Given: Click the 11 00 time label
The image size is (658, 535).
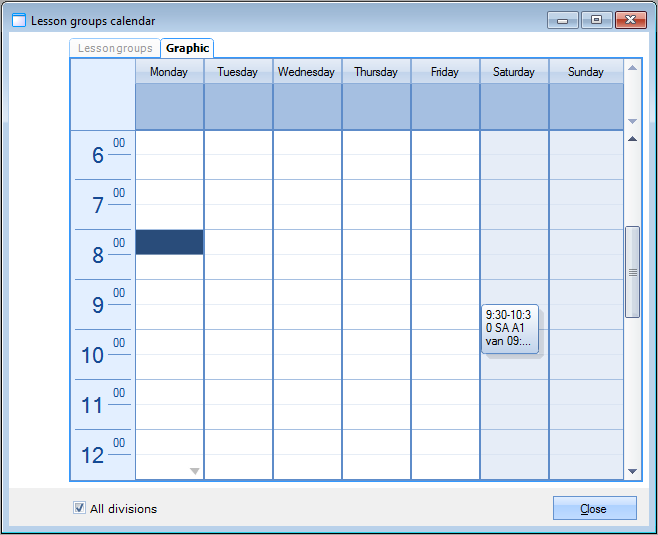Looking at the screenshot, I should coord(103,405).
